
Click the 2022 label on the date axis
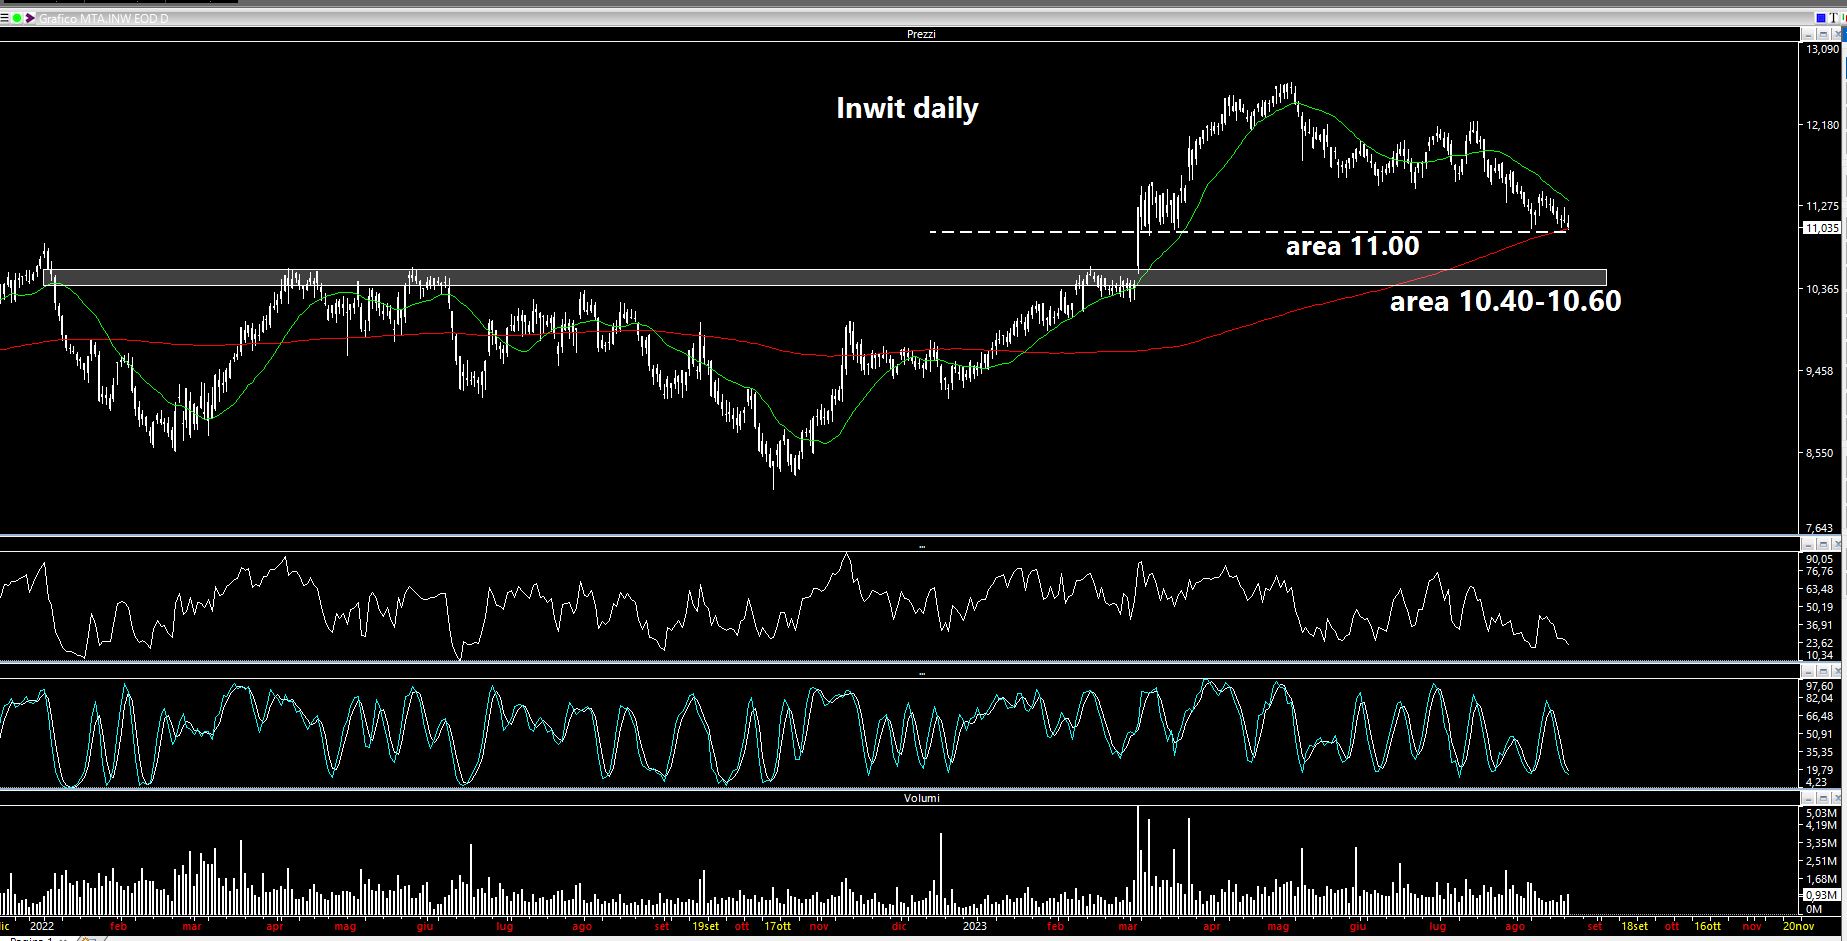pos(42,926)
